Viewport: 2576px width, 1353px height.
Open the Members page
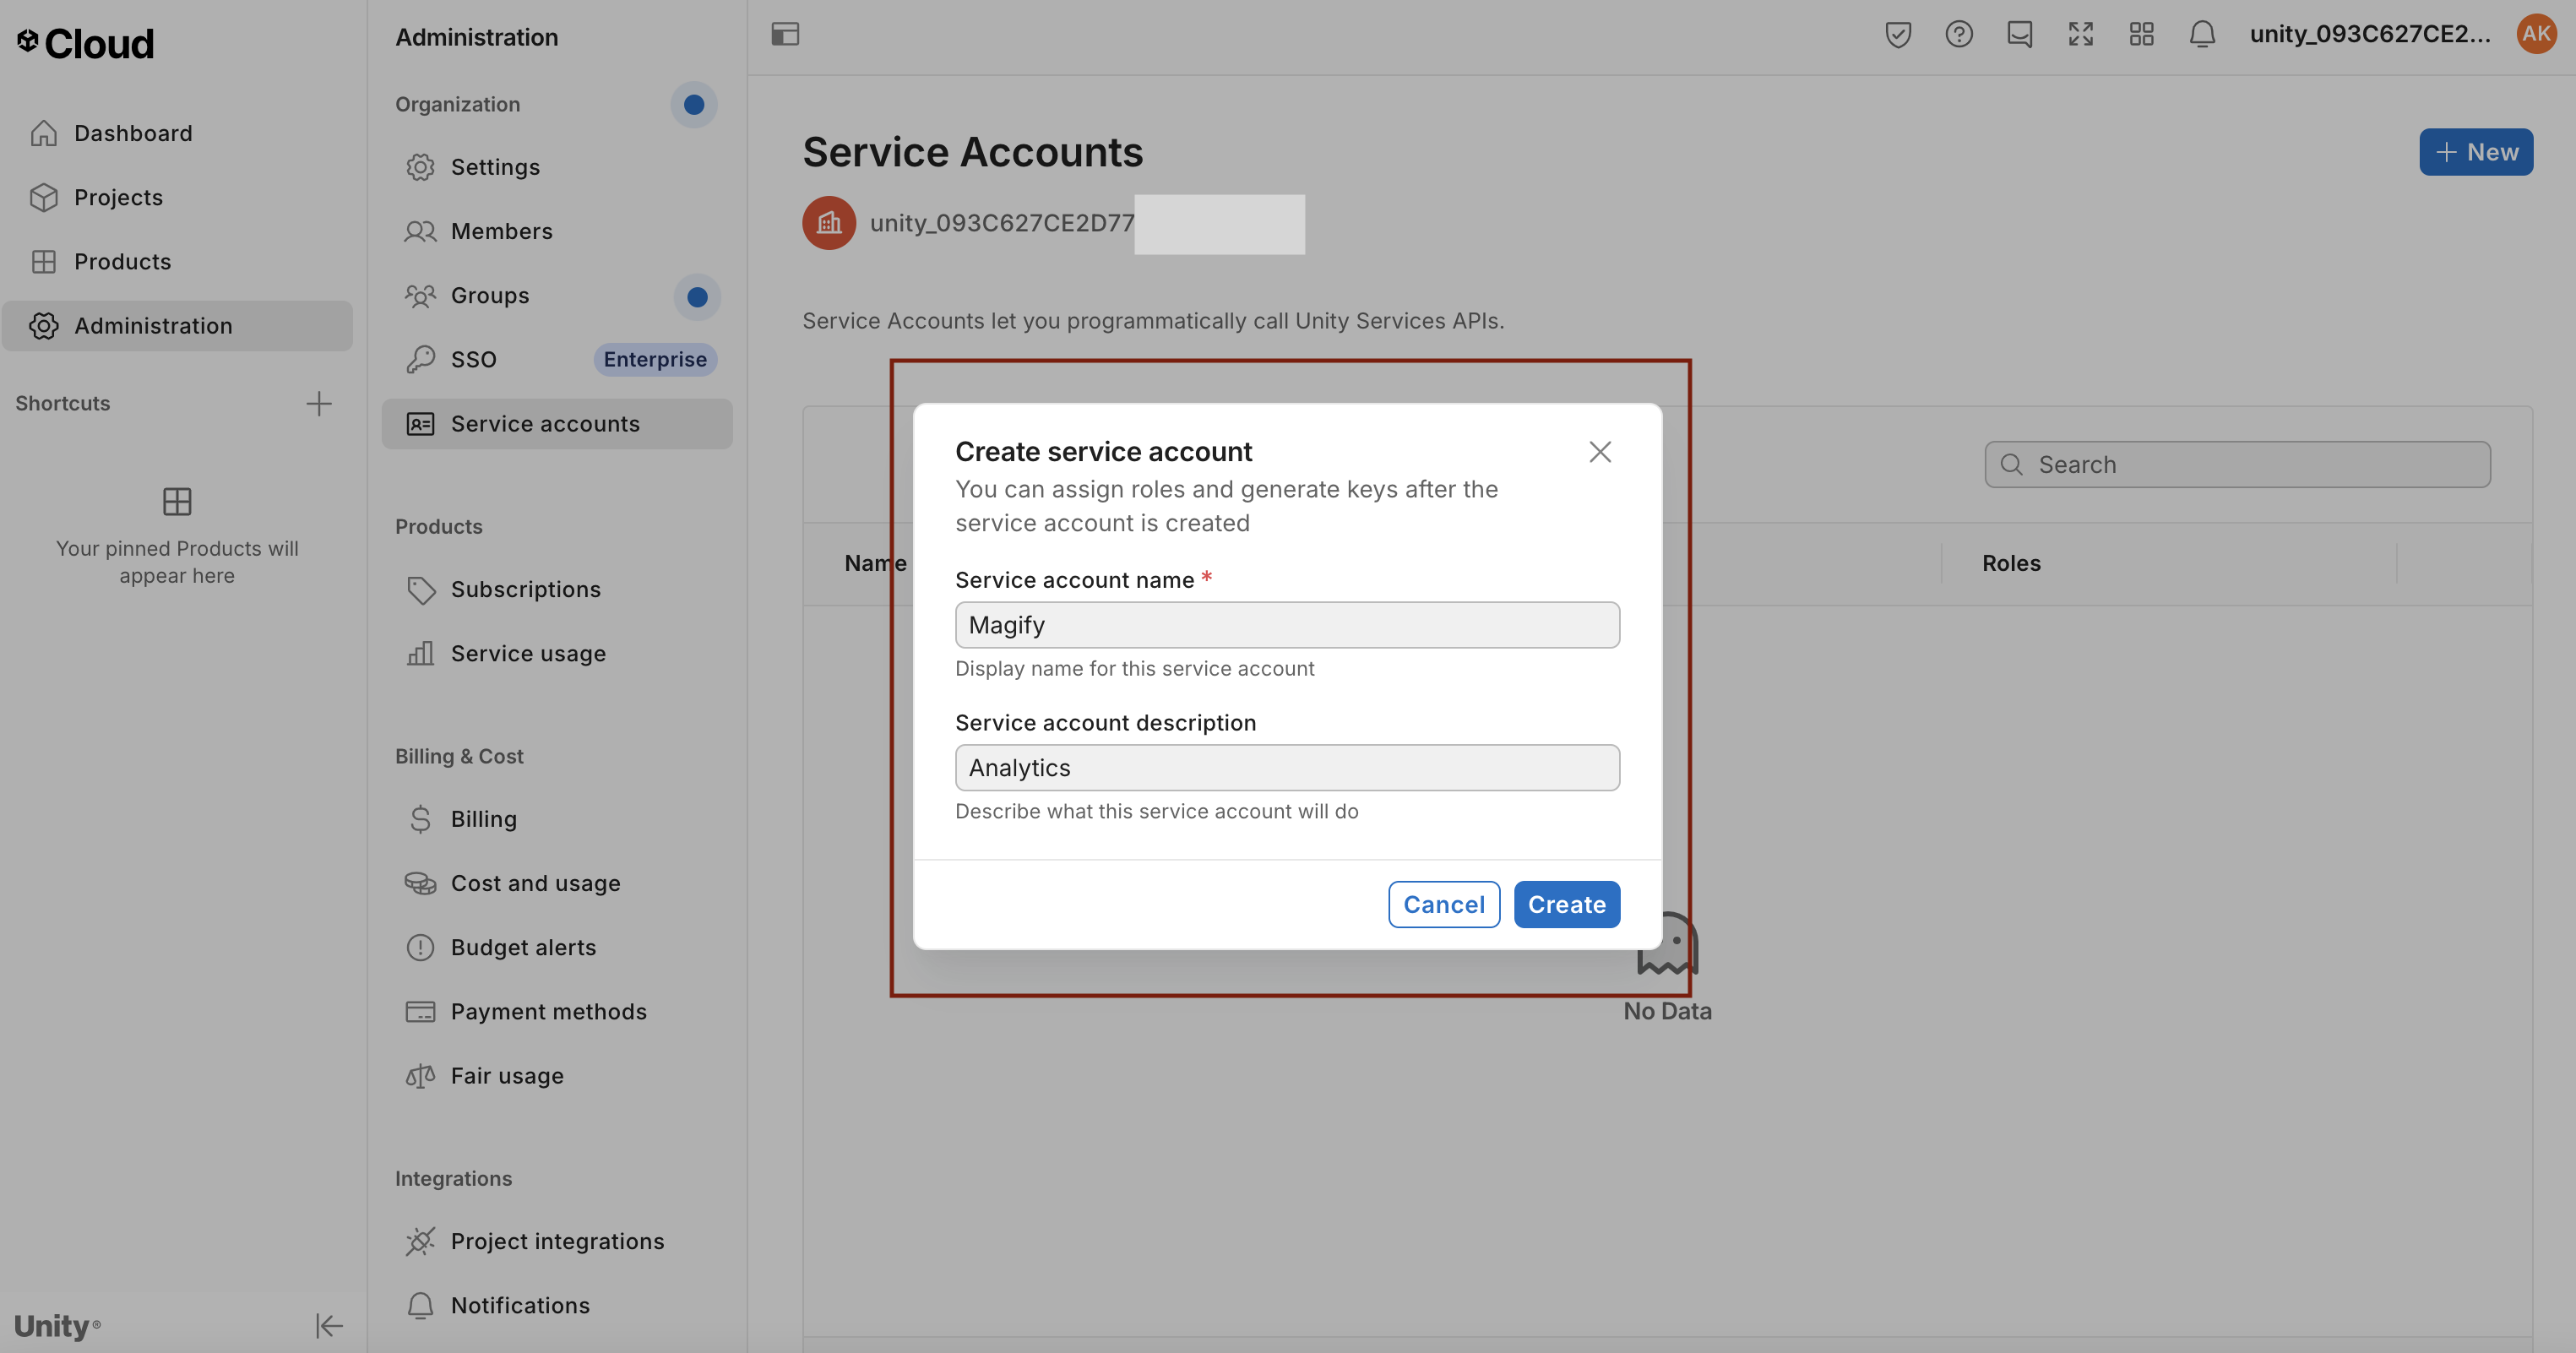557,231
